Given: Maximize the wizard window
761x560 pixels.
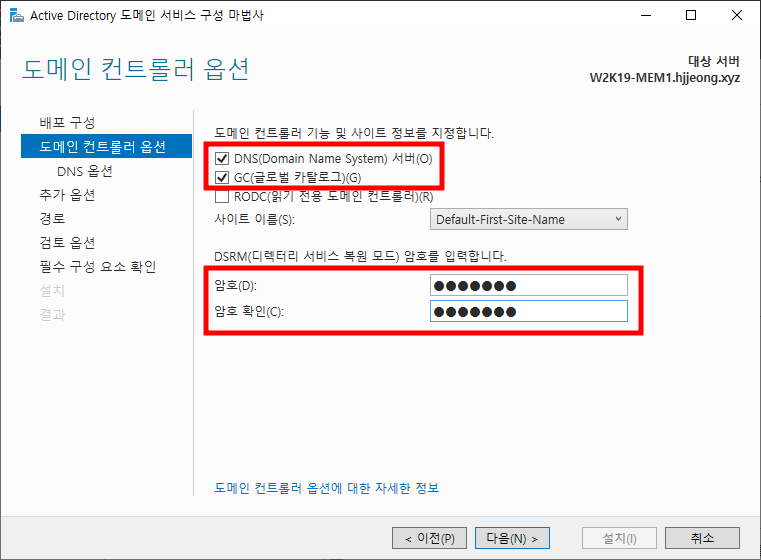Looking at the screenshot, I should (x=691, y=16).
